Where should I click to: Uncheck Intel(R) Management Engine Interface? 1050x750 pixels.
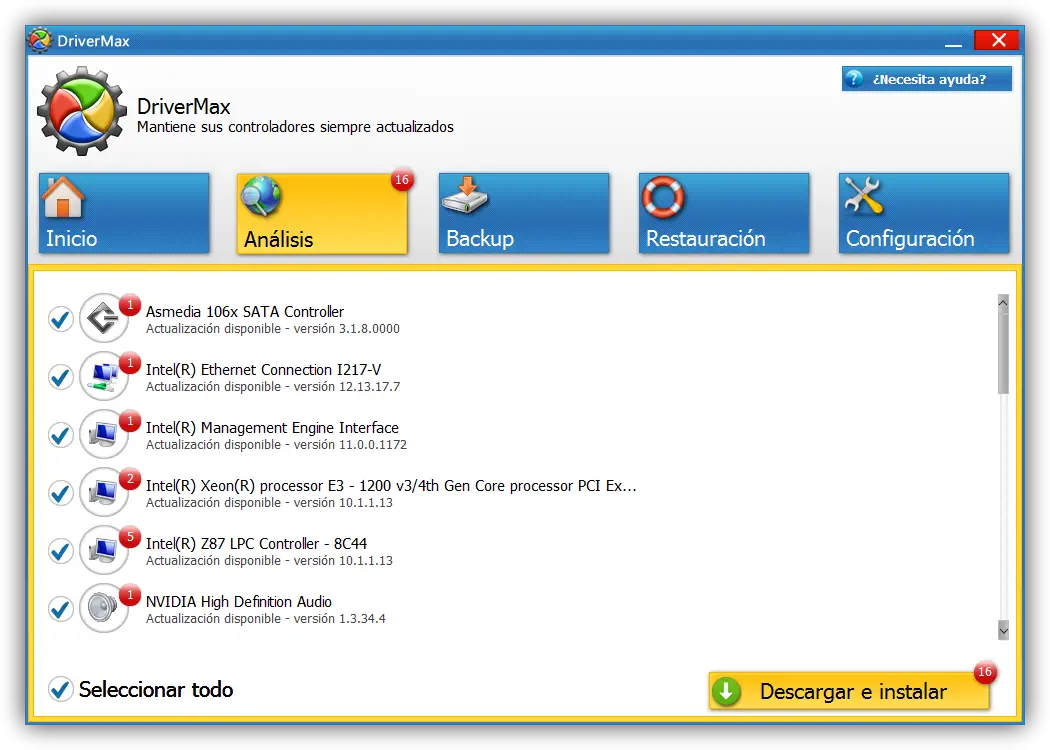click(x=61, y=435)
